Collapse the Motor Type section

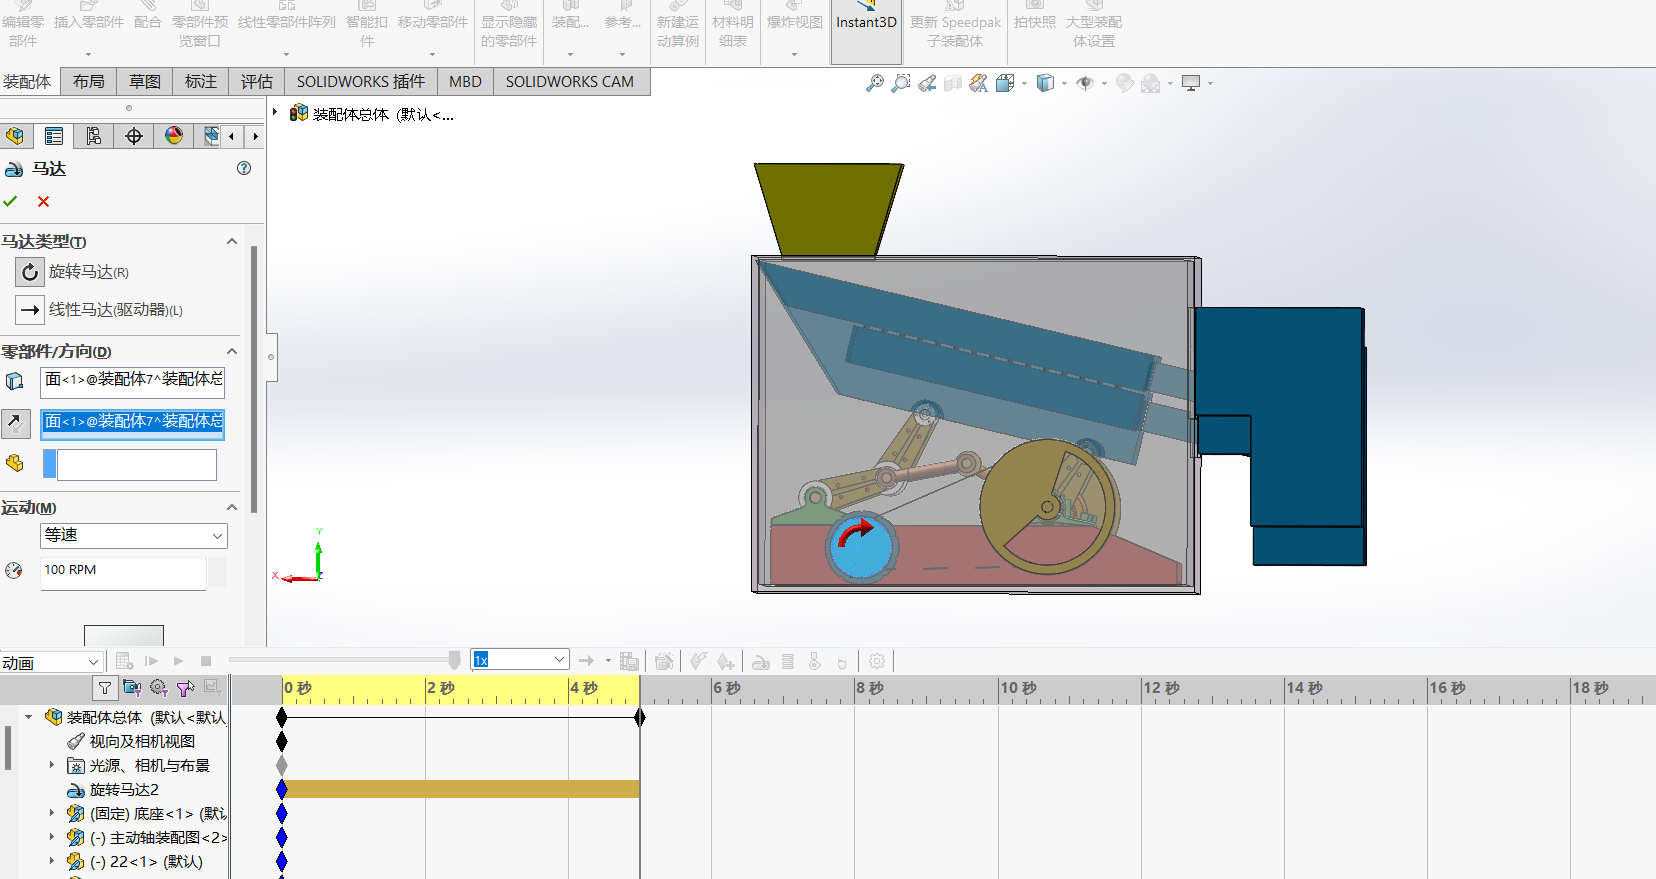(232, 241)
